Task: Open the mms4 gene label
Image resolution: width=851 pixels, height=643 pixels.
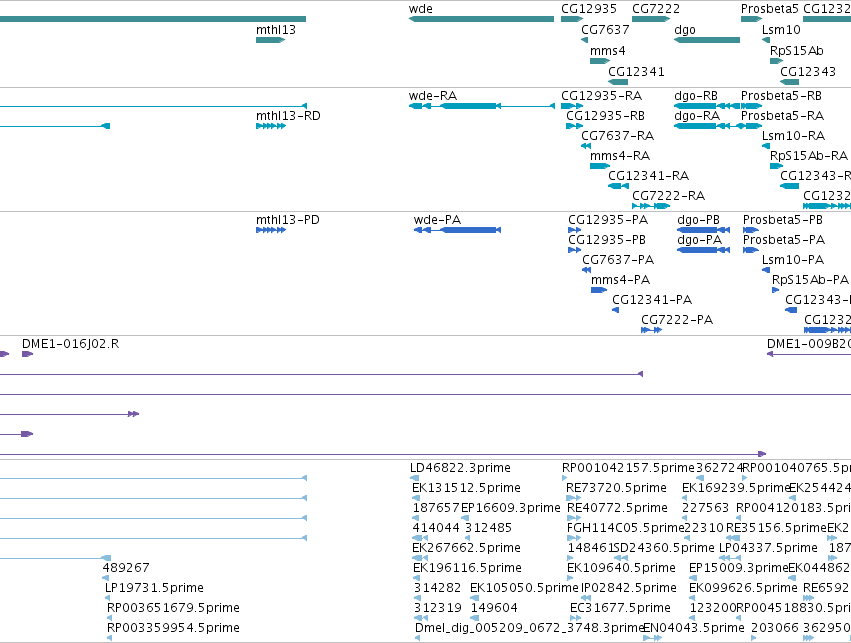Action: click(x=607, y=51)
